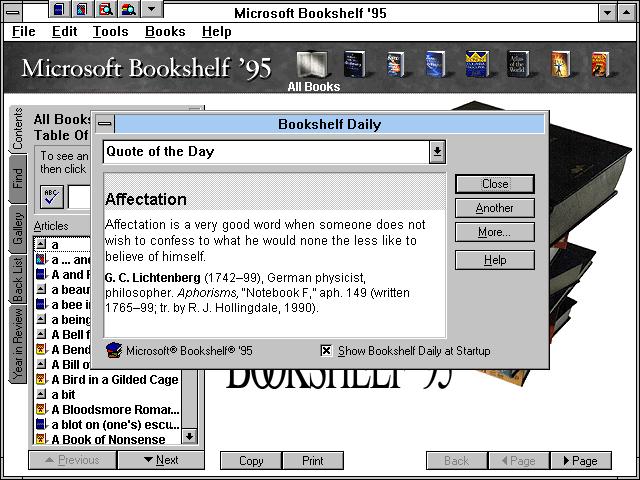Switch to the Year in Review side tab
The image size is (640, 480).
(18, 345)
